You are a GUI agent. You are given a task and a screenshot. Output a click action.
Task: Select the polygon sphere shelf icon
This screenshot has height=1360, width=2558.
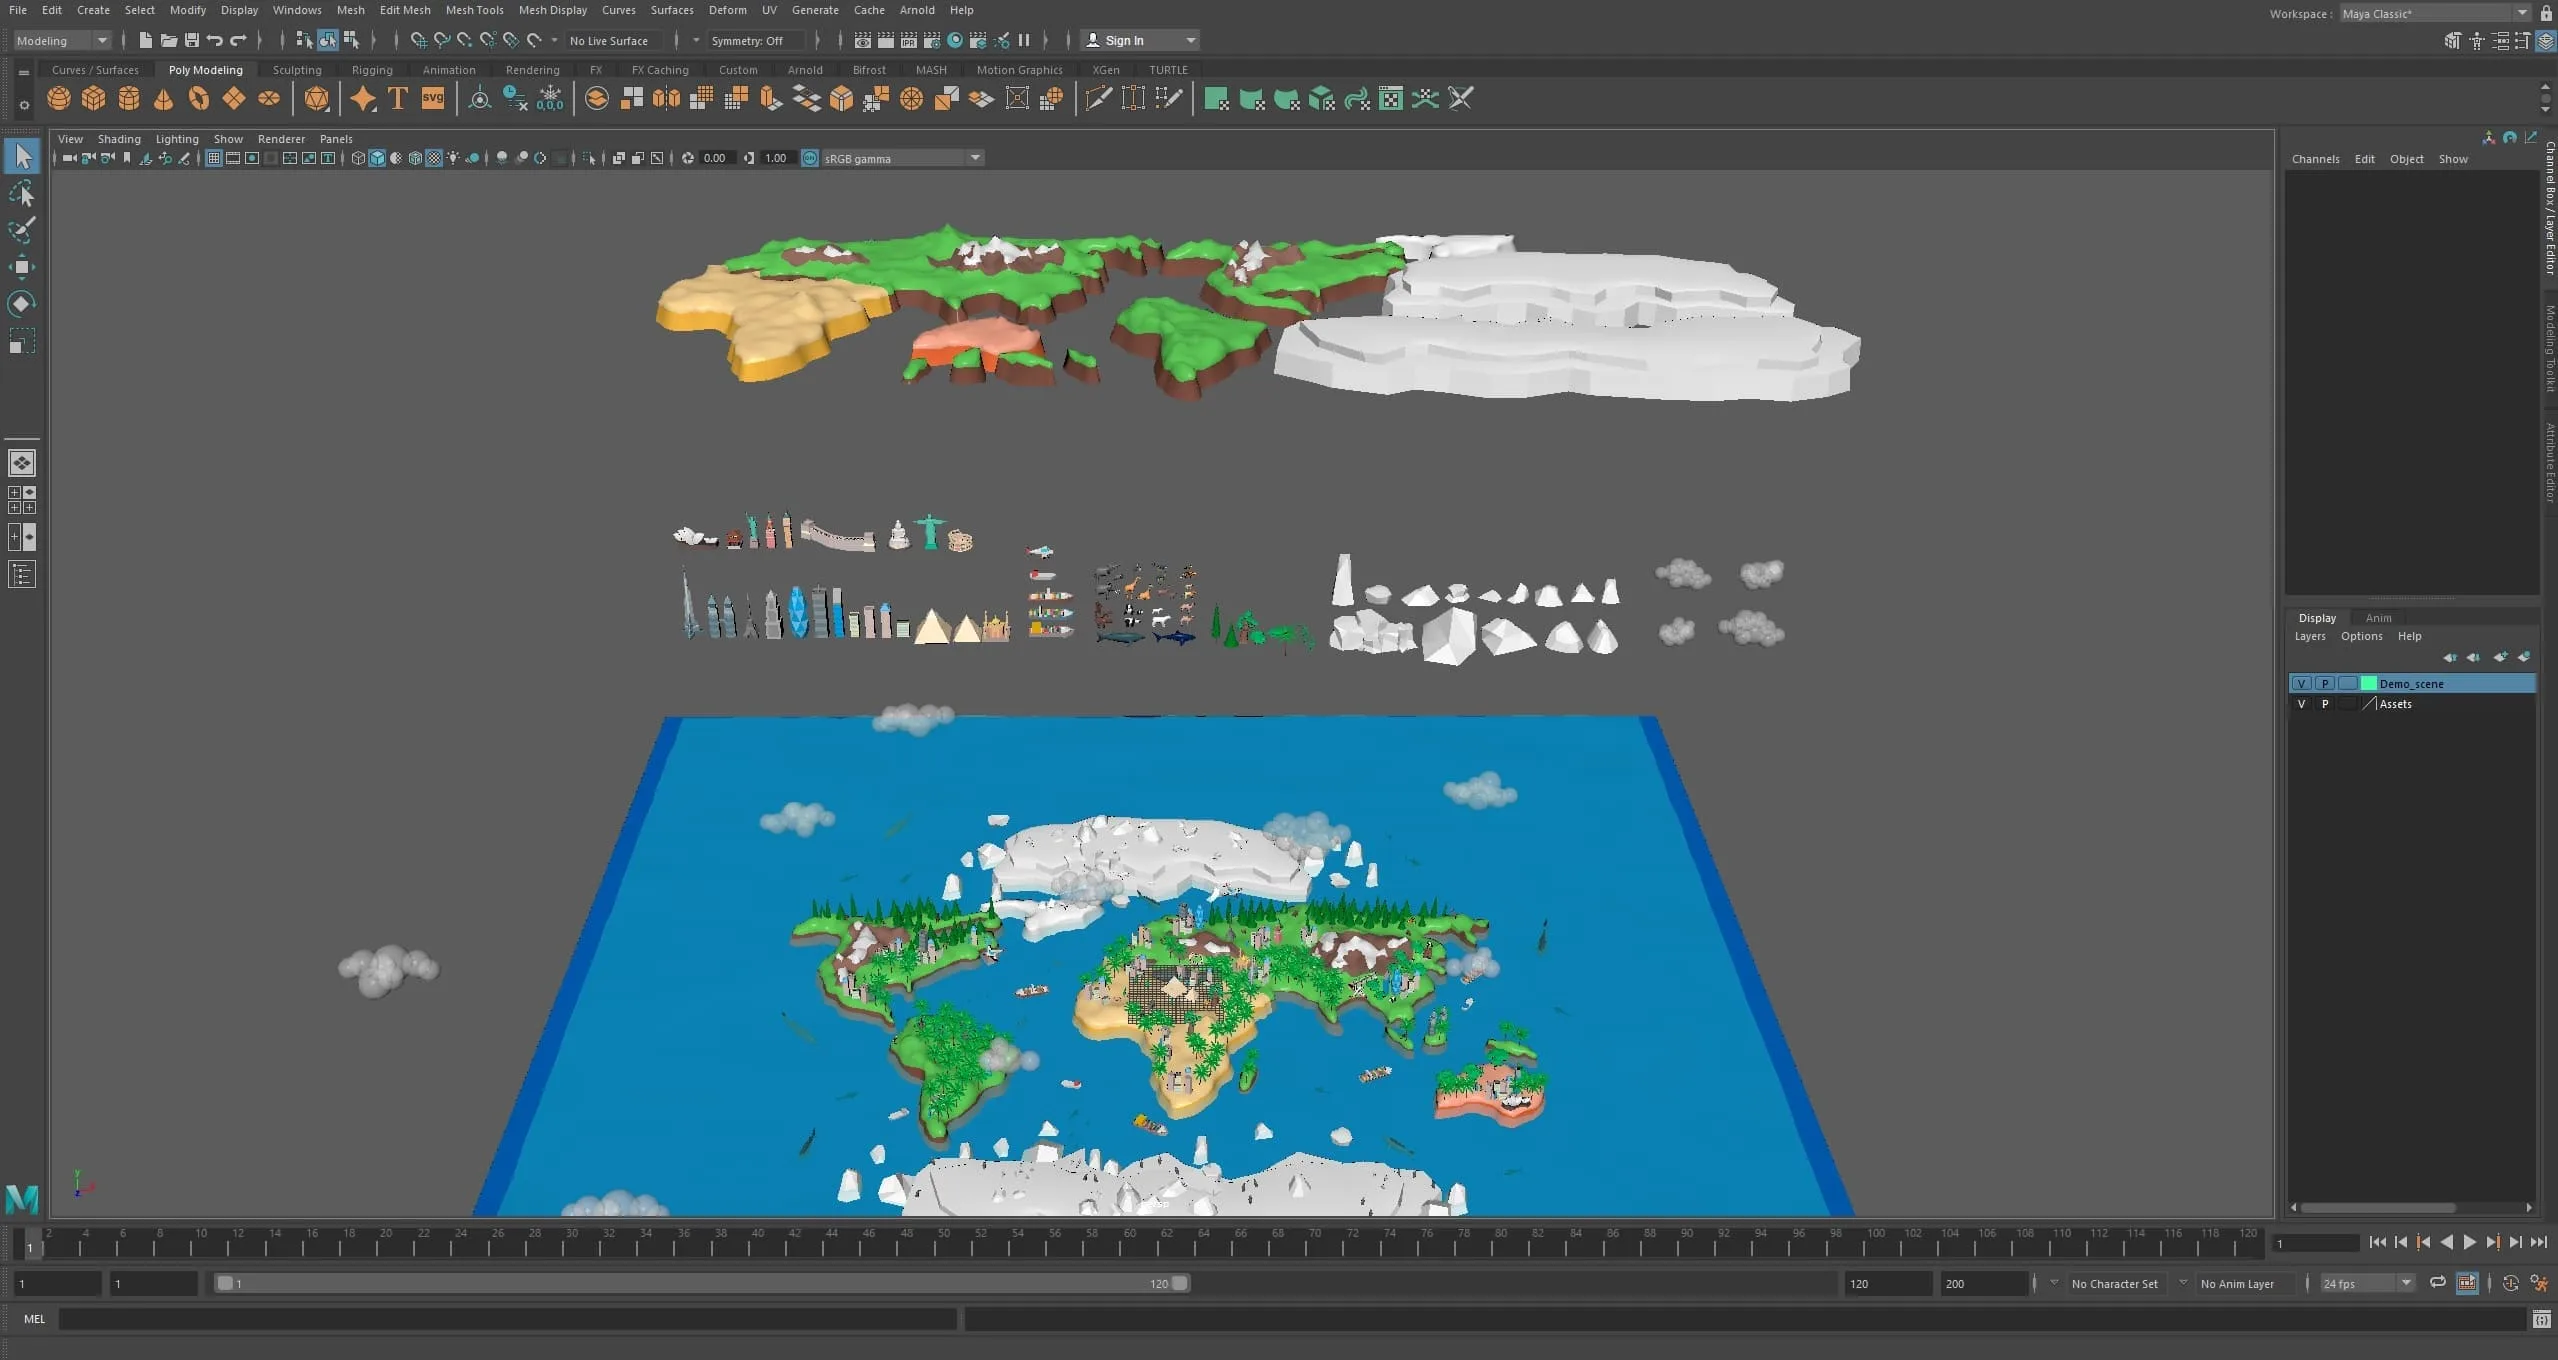(59, 99)
